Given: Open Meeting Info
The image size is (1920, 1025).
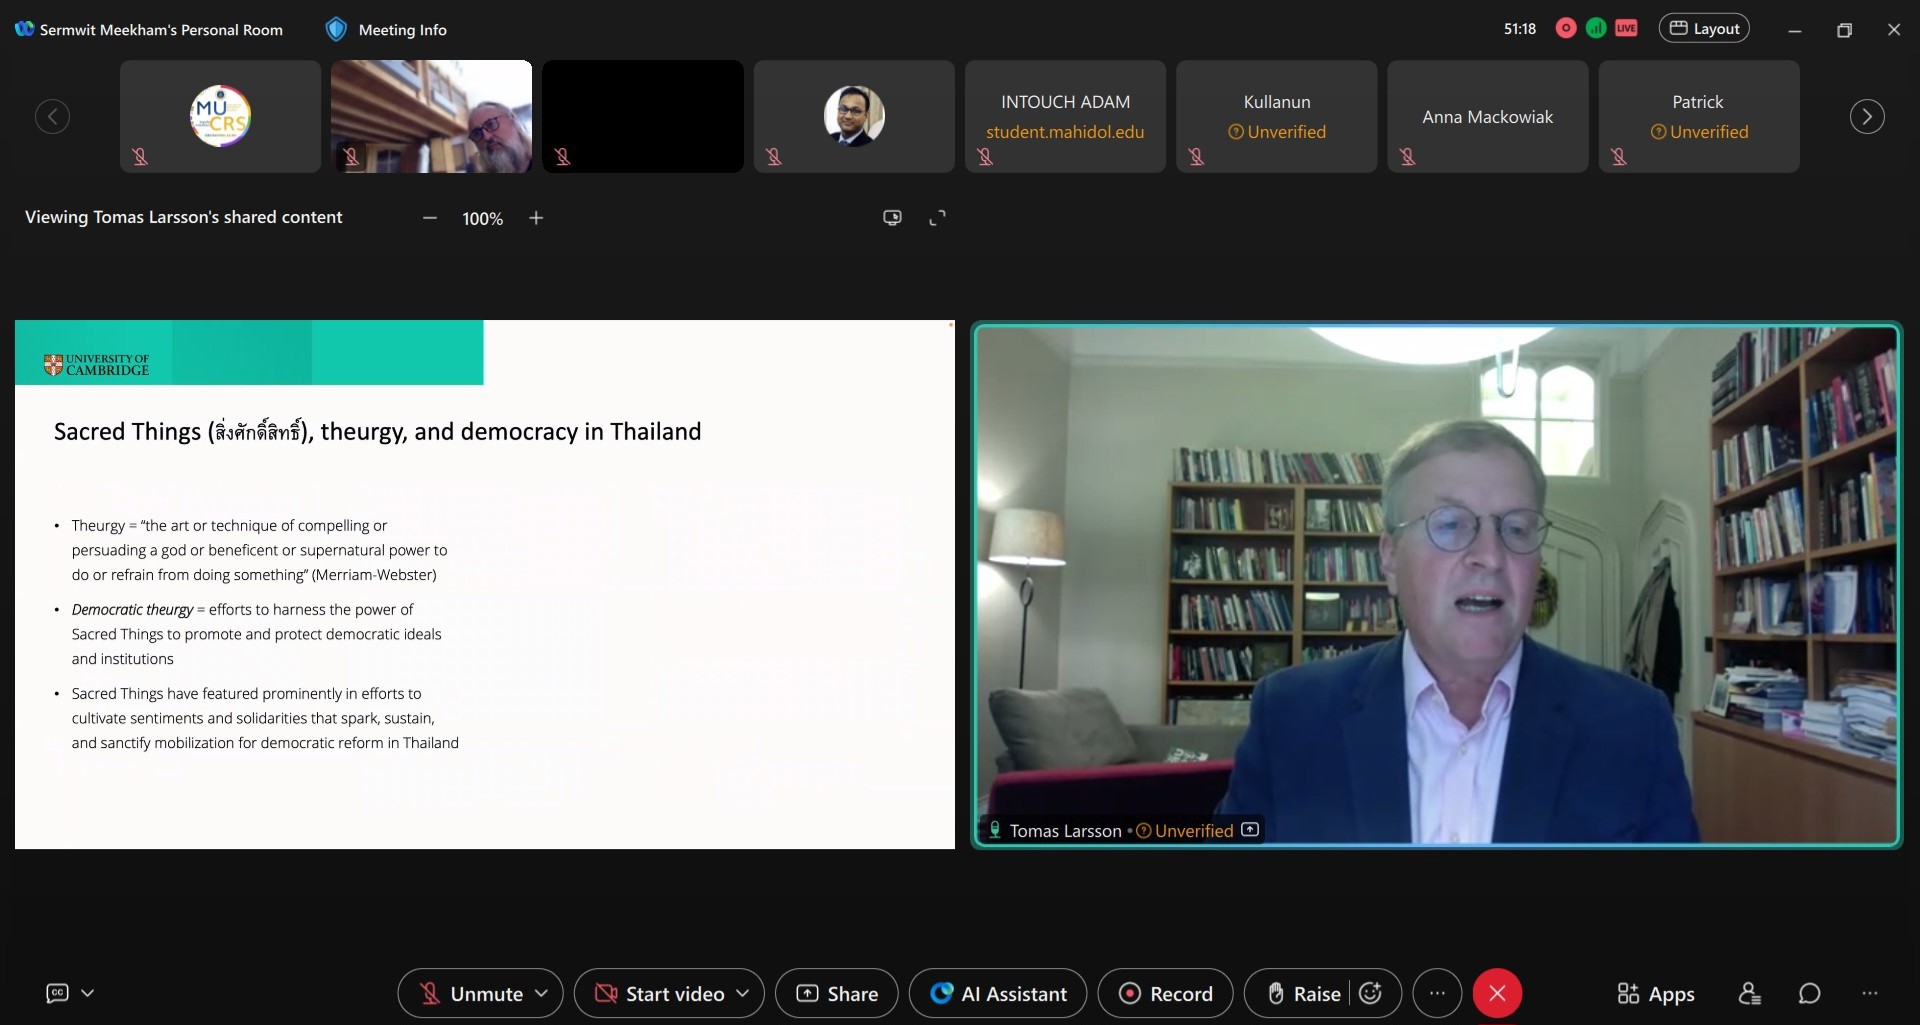Looking at the screenshot, I should (x=387, y=30).
